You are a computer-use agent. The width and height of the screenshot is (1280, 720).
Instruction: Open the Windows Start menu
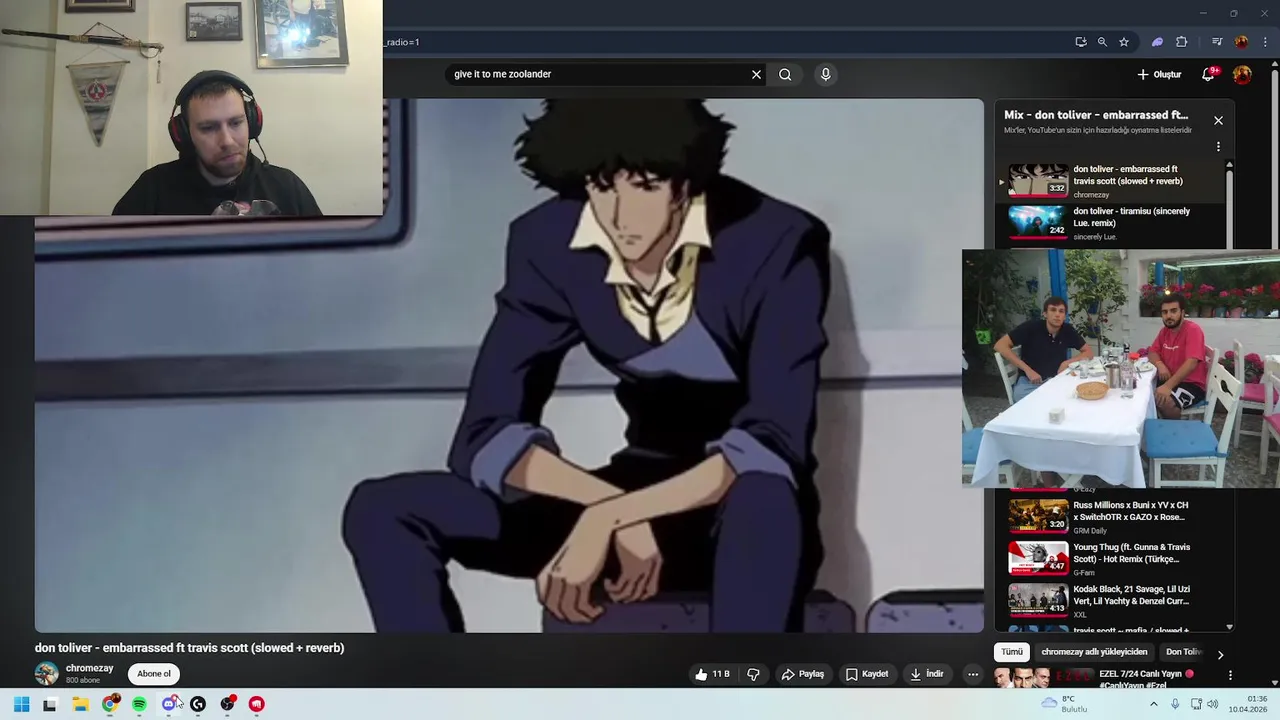click(21, 704)
